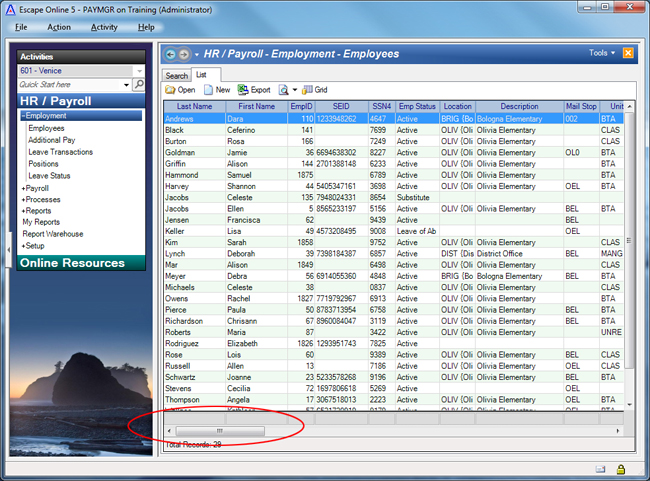The height and width of the screenshot is (481, 650).
Task: Click the forward navigation arrow icon
Action: pyautogui.click(x=184, y=54)
